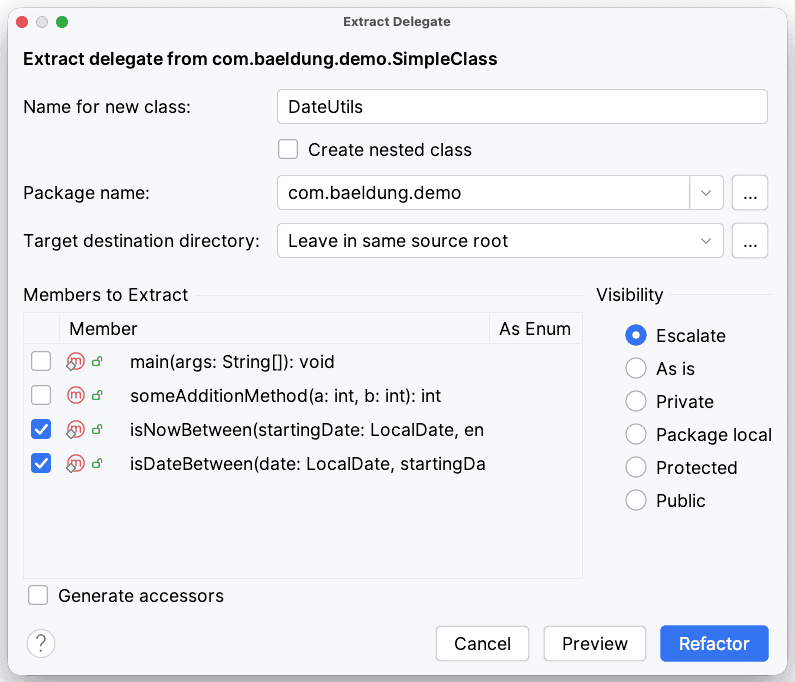The height and width of the screenshot is (682, 795).
Task: Click the public visibility lock icon for isDateBetween
Action: [x=97, y=464]
